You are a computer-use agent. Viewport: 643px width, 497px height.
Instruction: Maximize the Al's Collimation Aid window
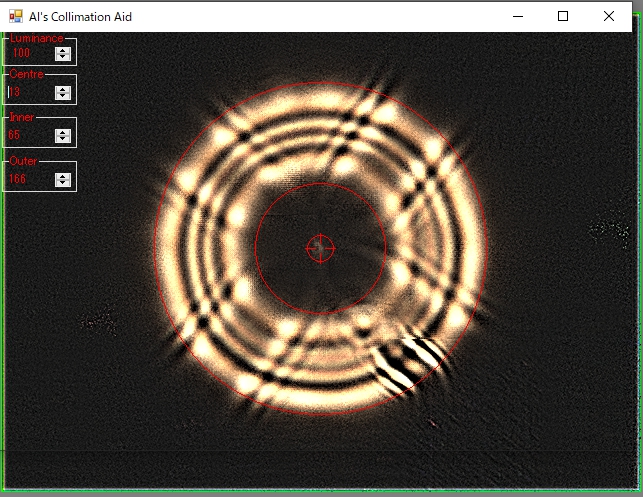(563, 16)
